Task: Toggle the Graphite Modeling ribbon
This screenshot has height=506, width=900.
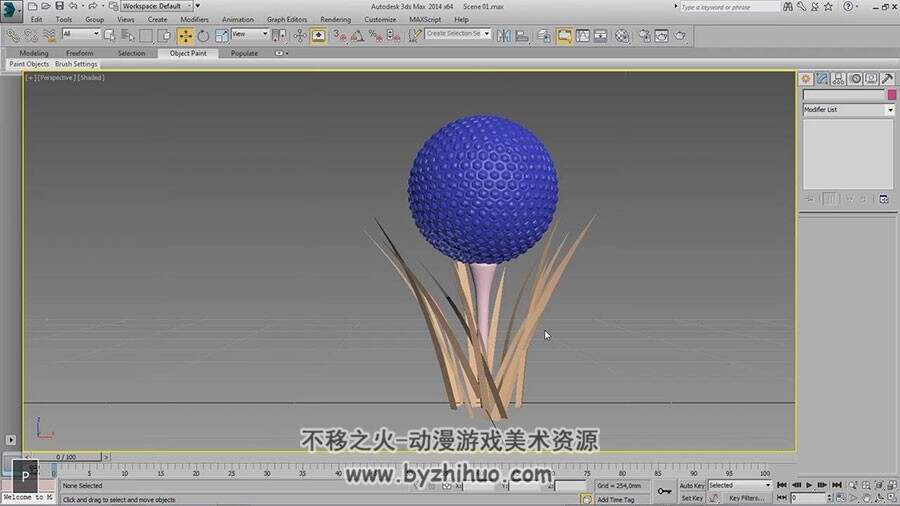Action: (564, 36)
